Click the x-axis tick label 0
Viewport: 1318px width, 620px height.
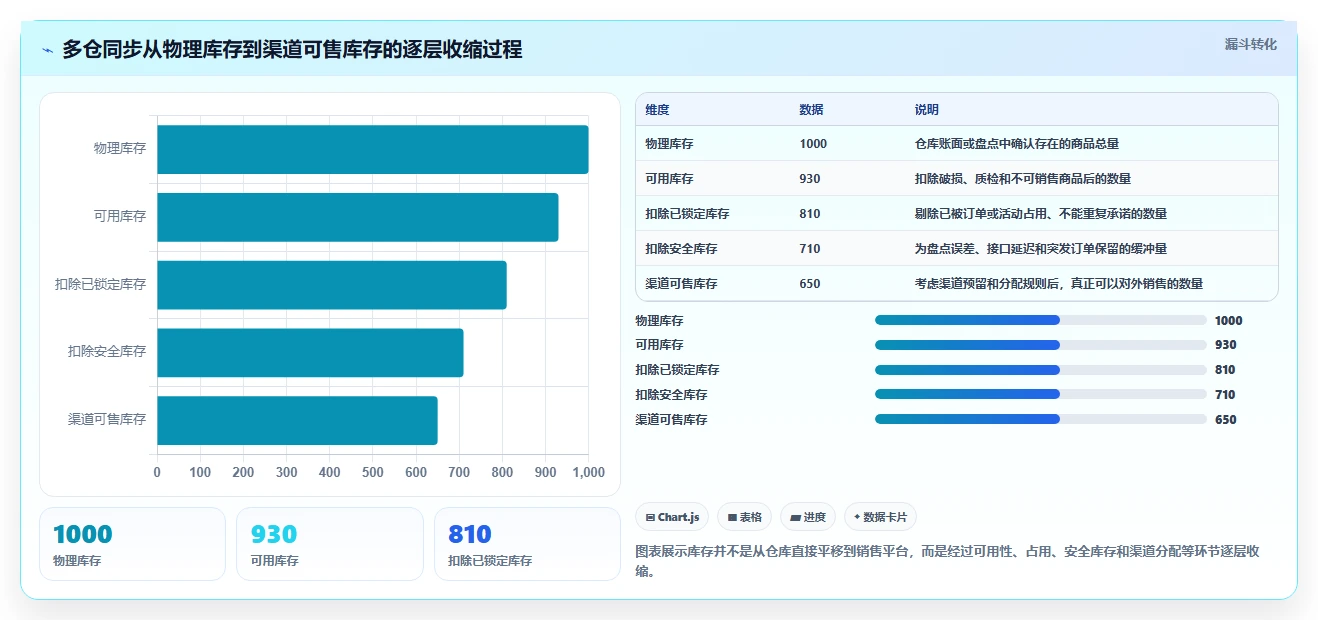coord(157,472)
